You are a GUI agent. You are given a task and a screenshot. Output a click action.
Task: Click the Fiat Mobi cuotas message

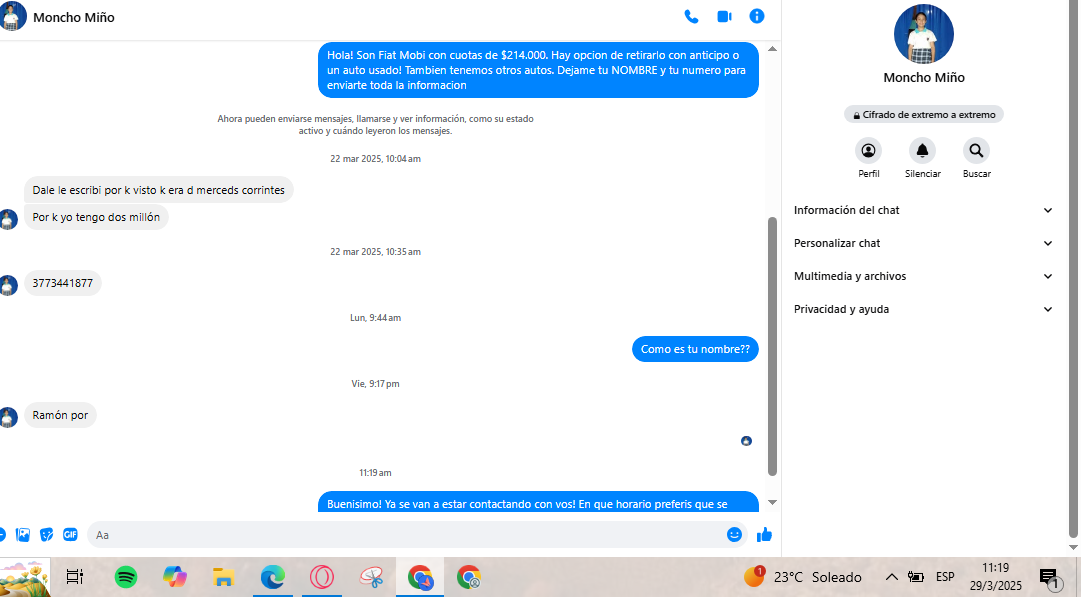pos(538,70)
